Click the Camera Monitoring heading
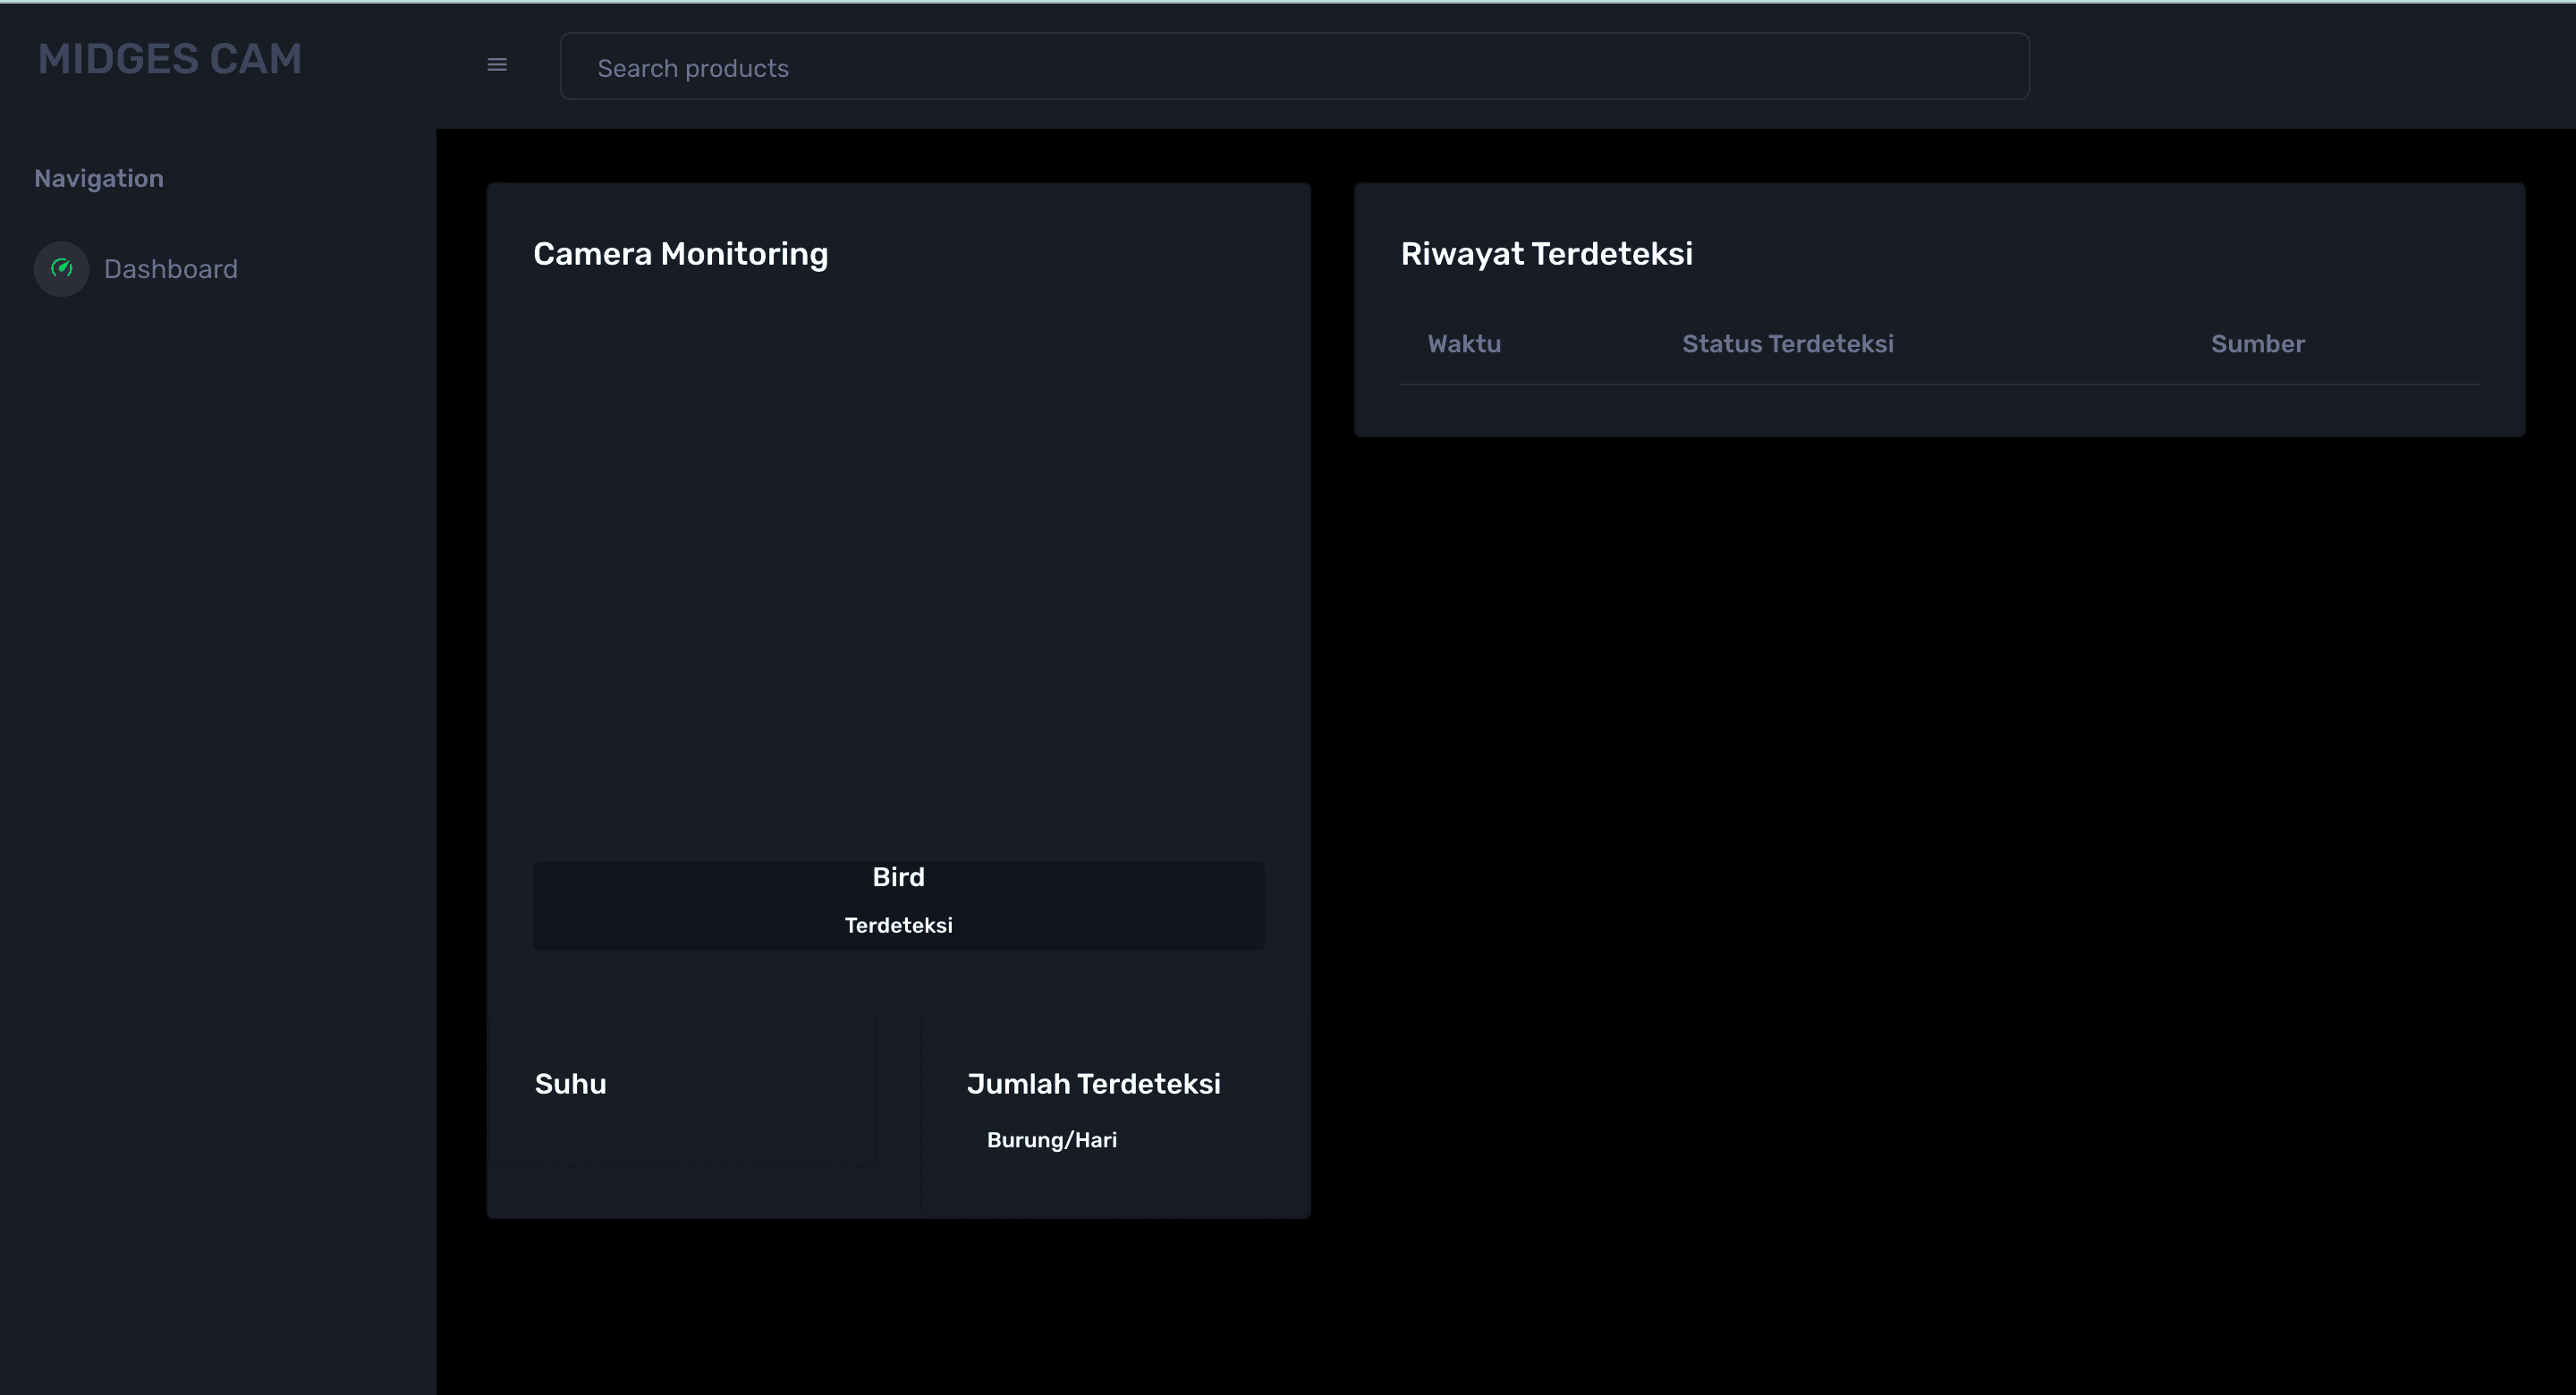This screenshot has height=1395, width=2576. pyautogui.click(x=680, y=254)
